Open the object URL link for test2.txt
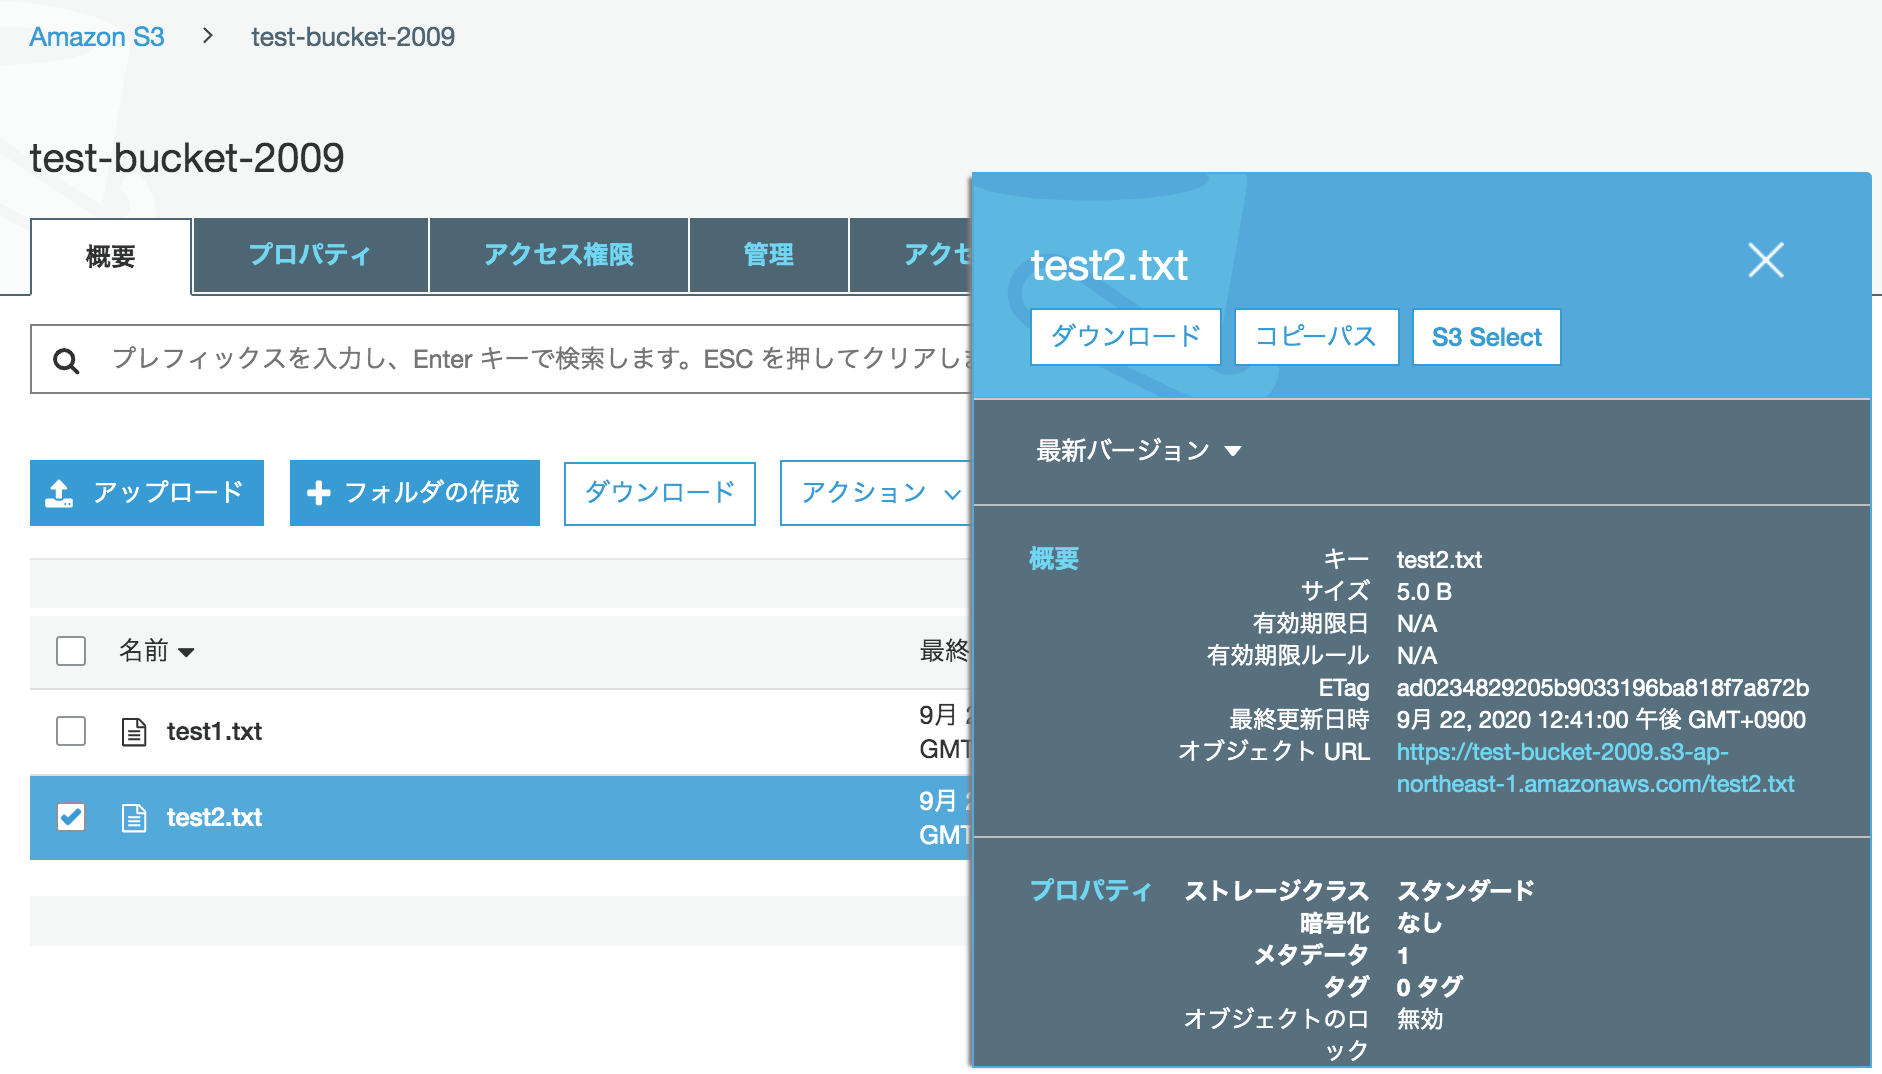1882x1074 pixels. (x=1595, y=768)
